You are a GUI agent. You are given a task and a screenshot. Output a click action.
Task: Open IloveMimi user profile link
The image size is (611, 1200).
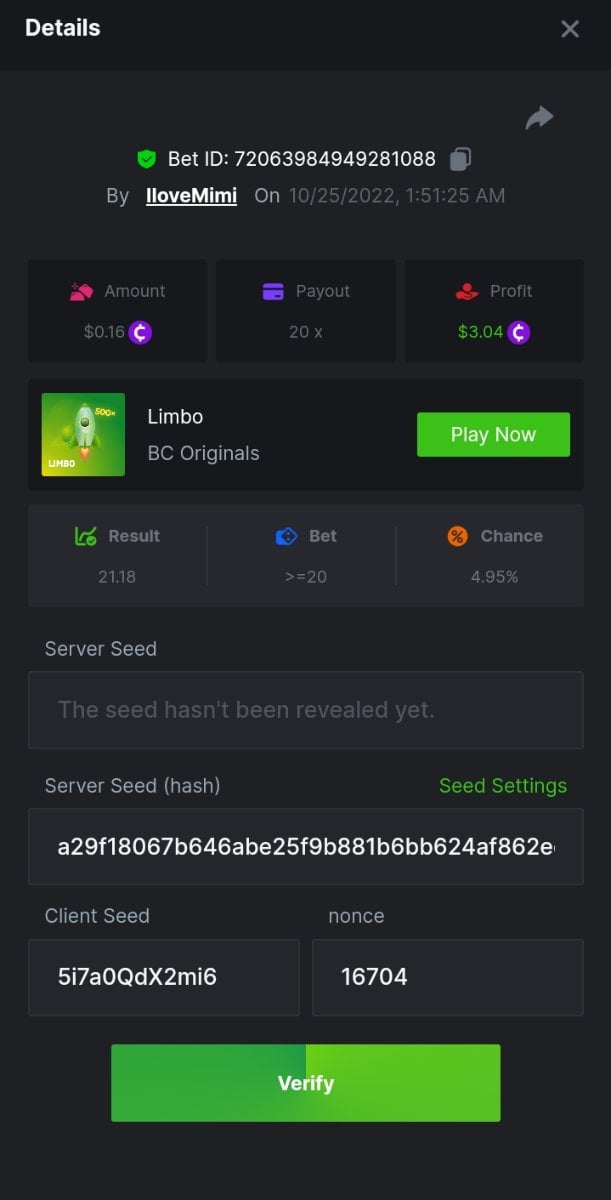(x=193, y=195)
